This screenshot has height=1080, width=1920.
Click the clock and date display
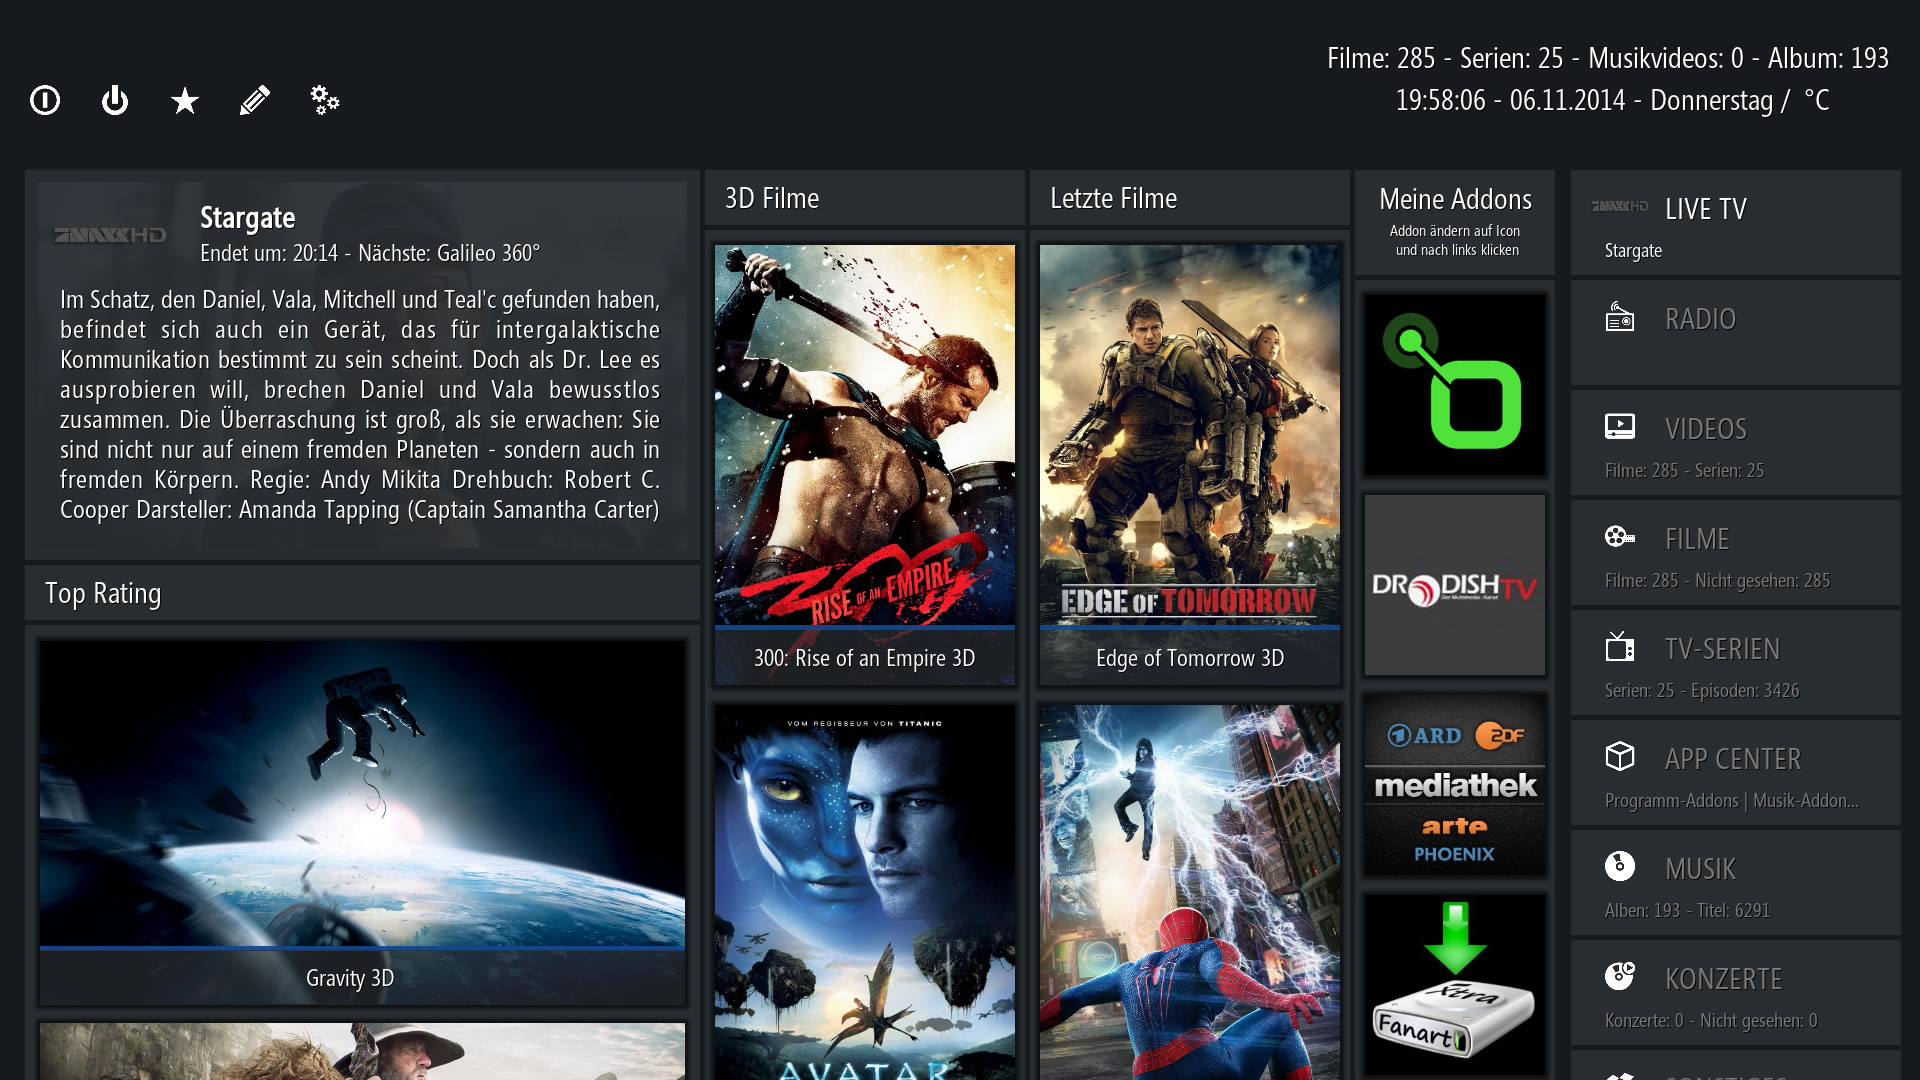[1612, 100]
